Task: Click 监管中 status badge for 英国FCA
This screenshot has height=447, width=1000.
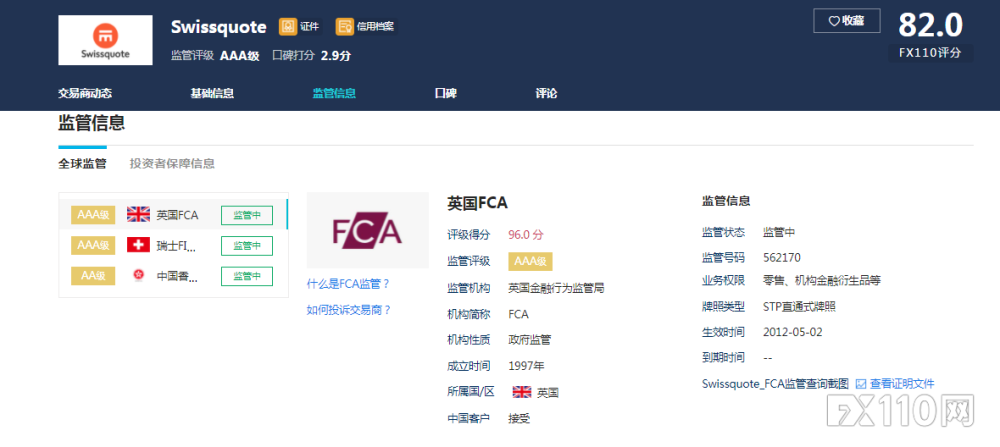Action: coord(247,215)
